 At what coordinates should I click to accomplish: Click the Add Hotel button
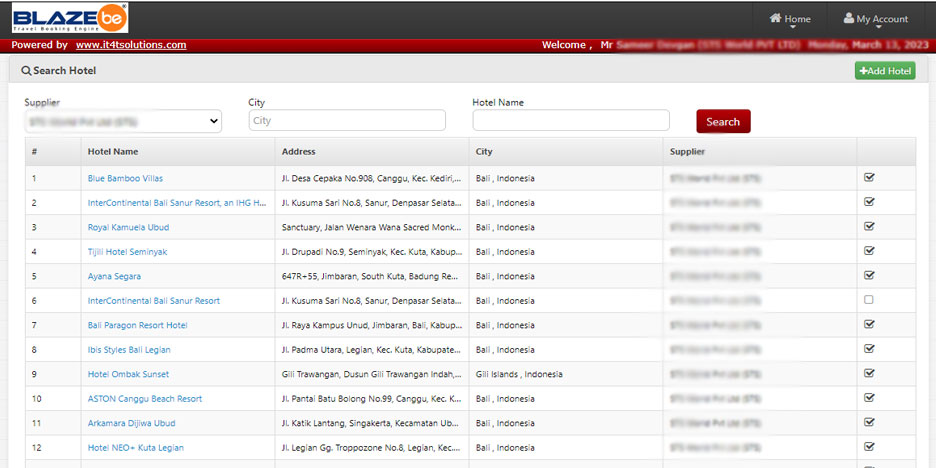pyautogui.click(x=884, y=71)
